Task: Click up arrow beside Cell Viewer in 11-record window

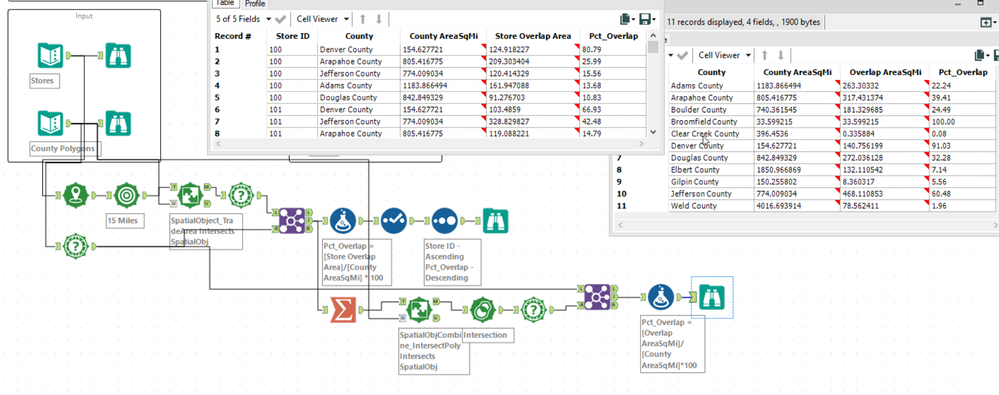Action: coord(765,55)
